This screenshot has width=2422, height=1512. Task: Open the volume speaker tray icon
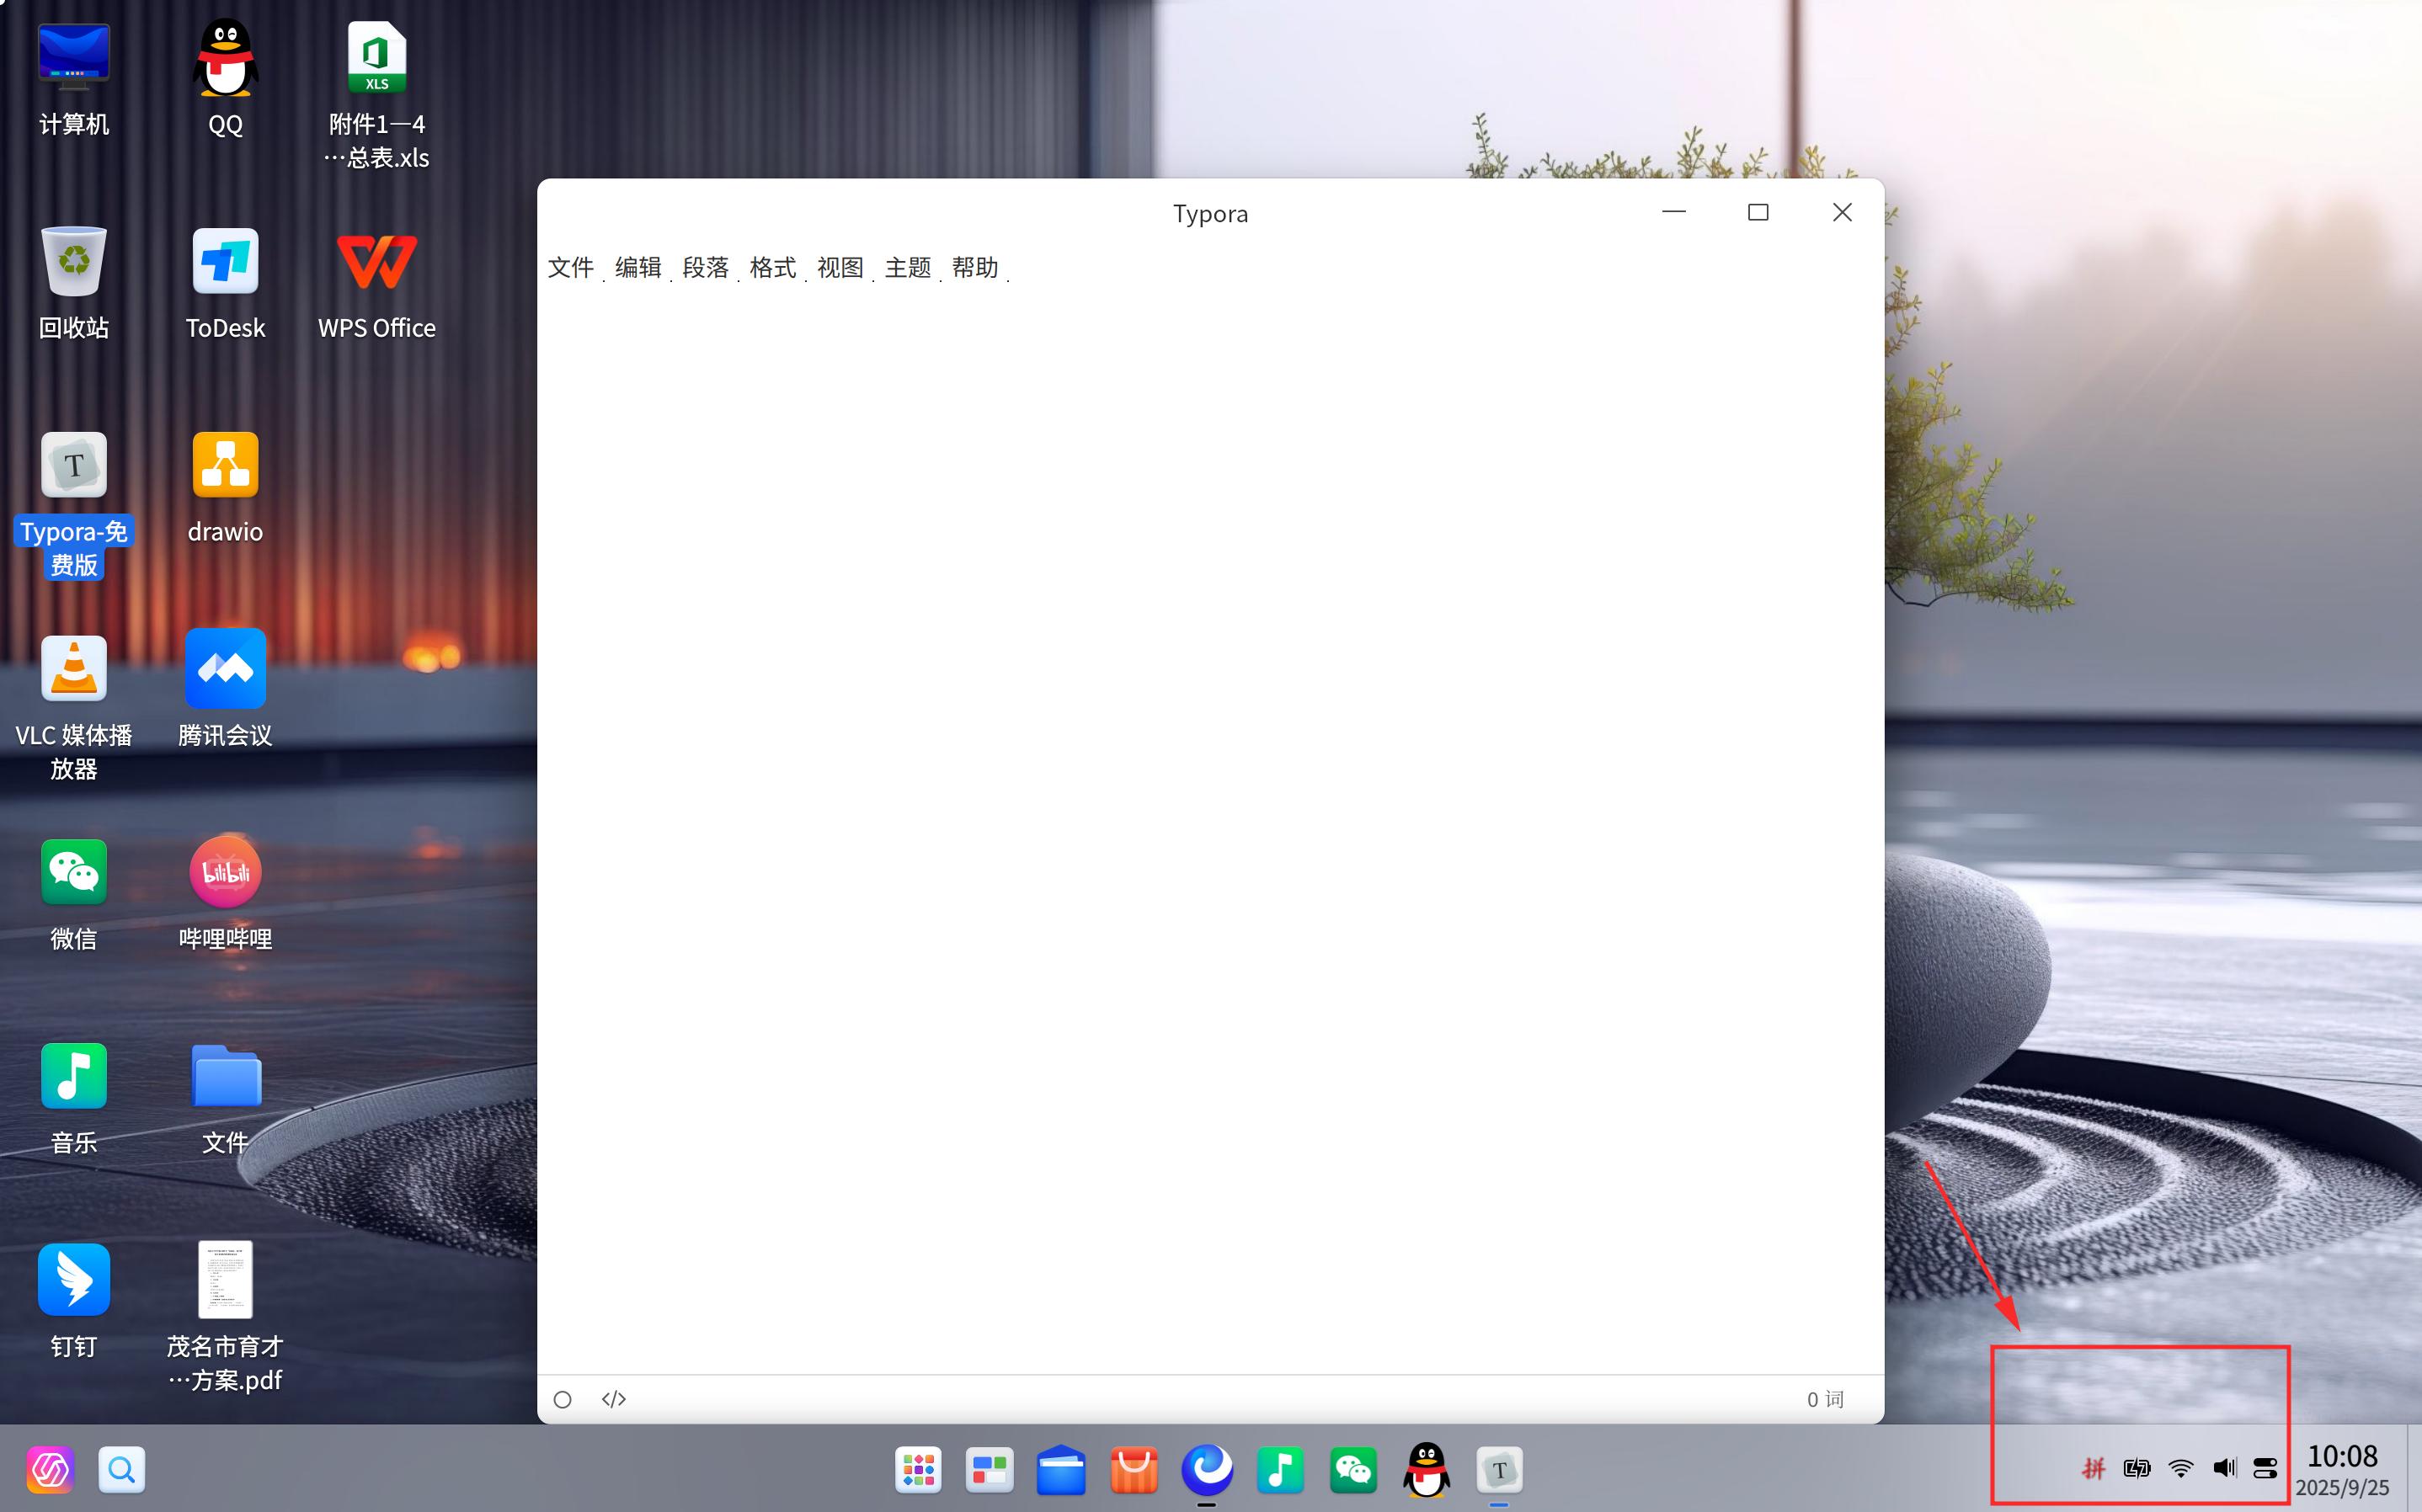coord(2225,1468)
